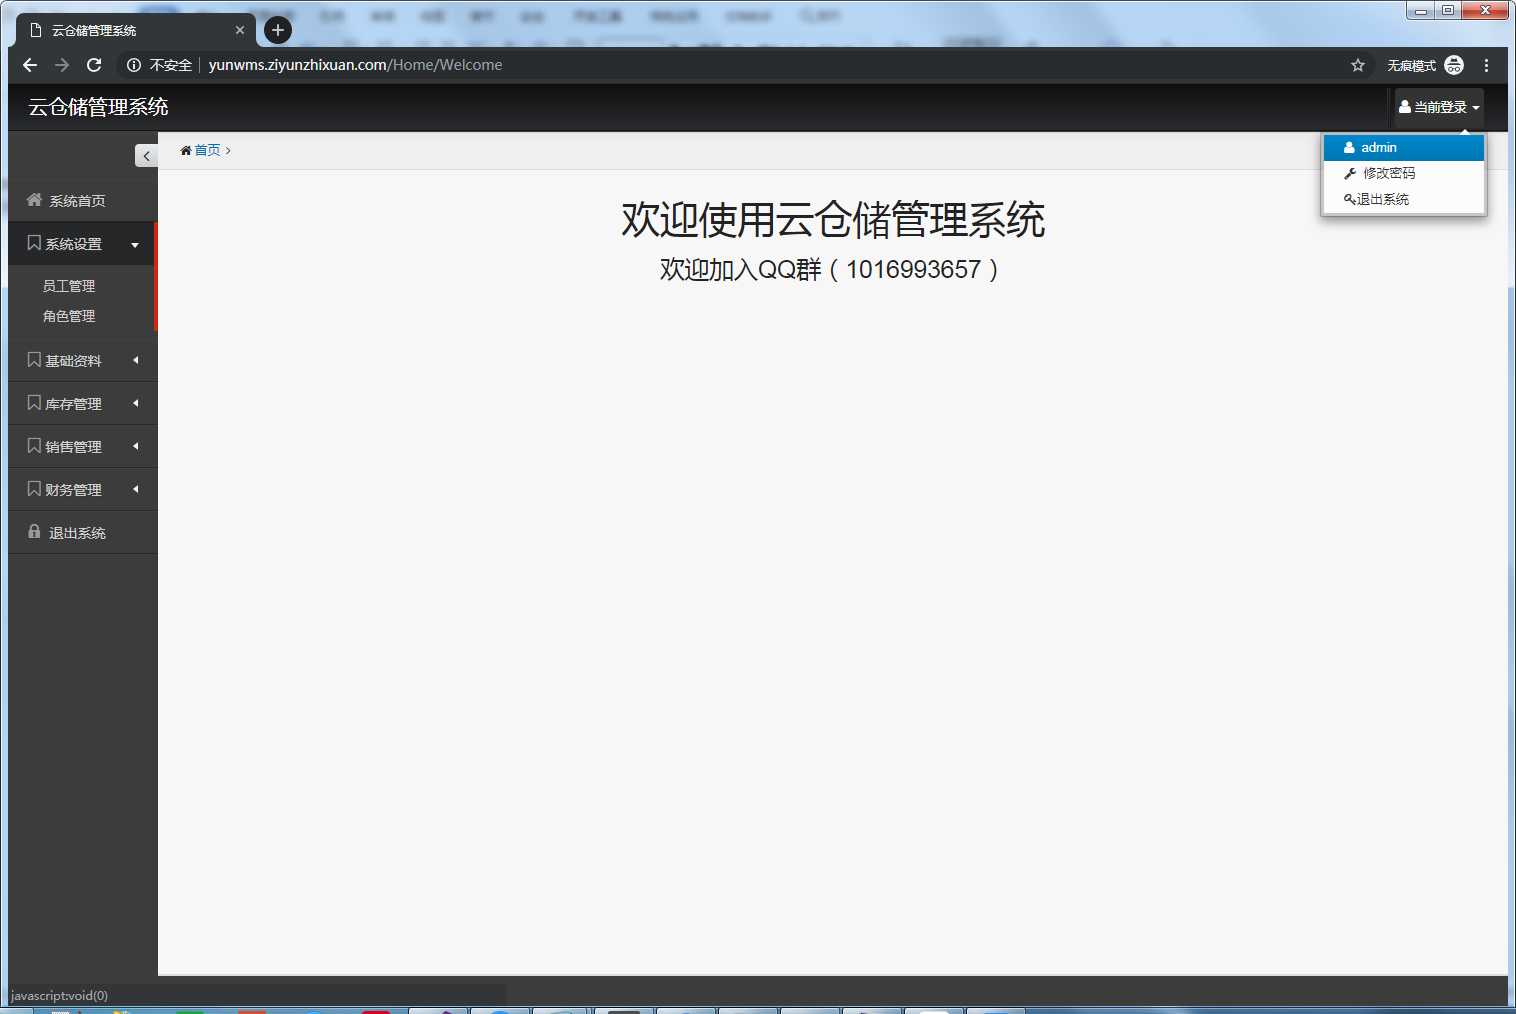
Task: Close the 云仓储管理系统 browser tab
Action: coord(240,30)
